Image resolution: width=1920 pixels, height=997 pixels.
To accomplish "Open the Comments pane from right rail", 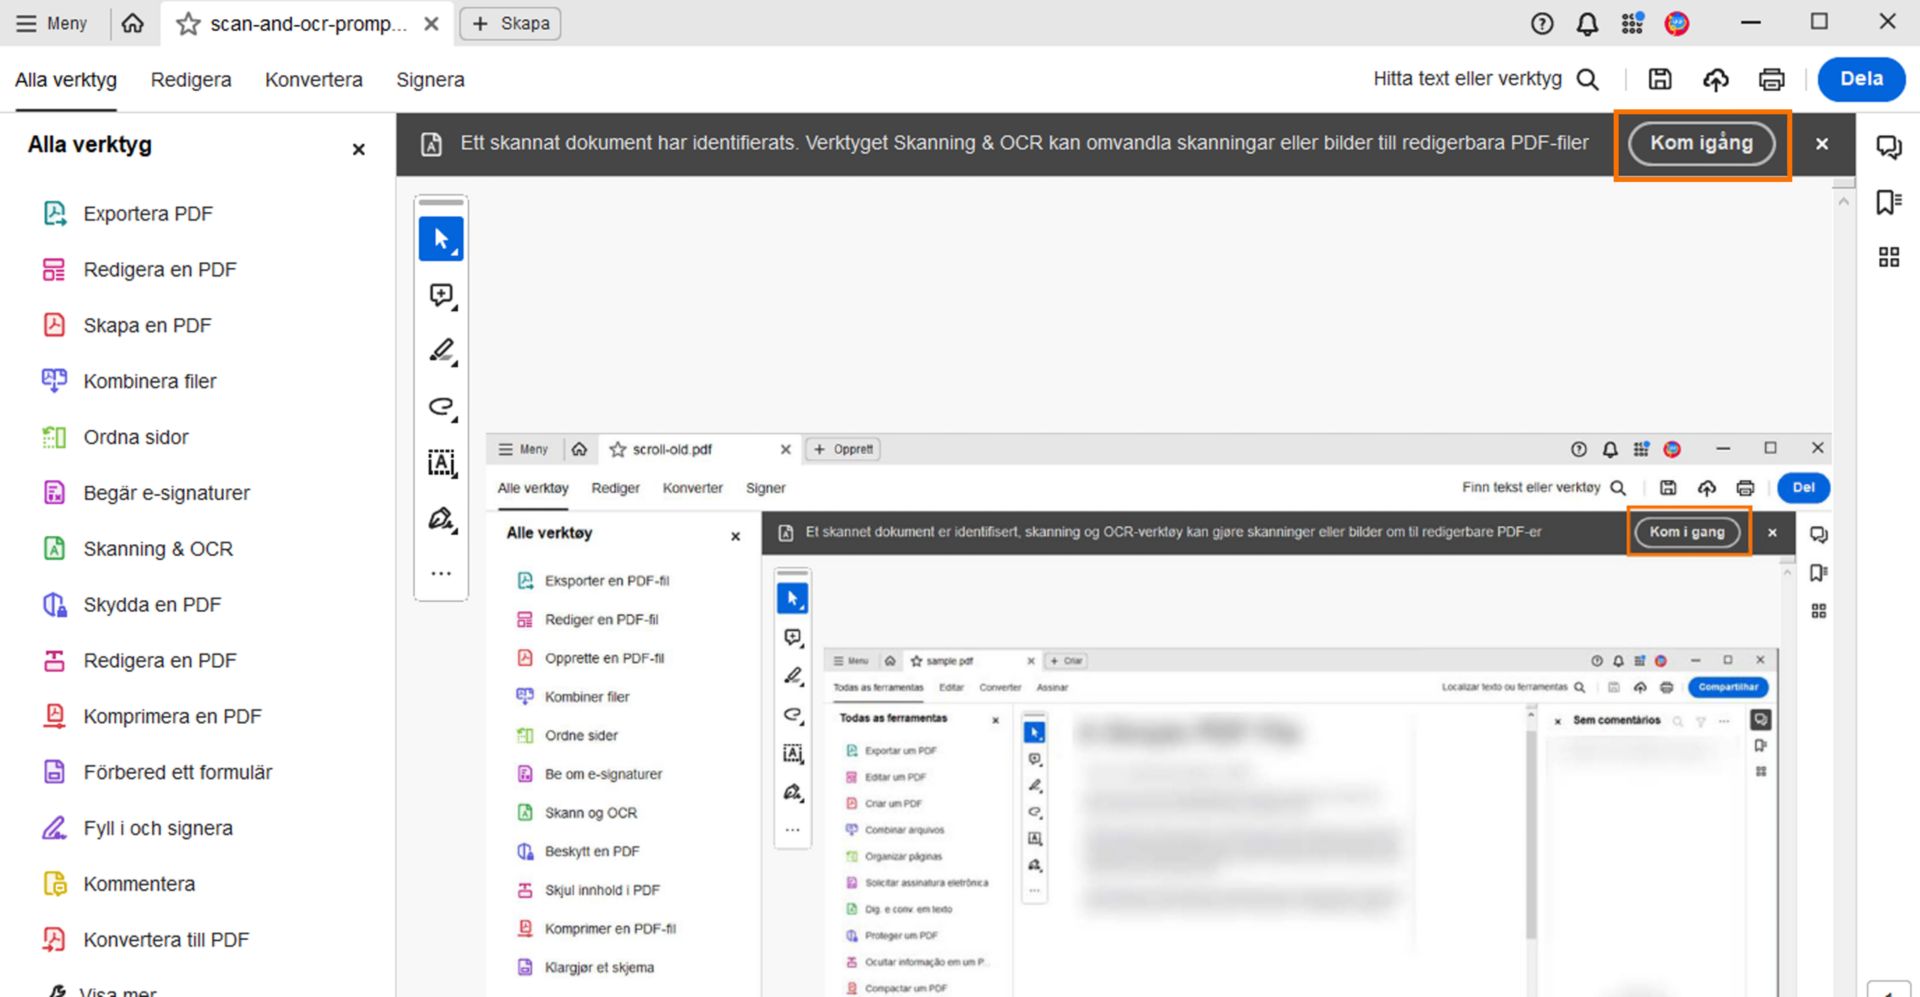I will coord(1888,147).
